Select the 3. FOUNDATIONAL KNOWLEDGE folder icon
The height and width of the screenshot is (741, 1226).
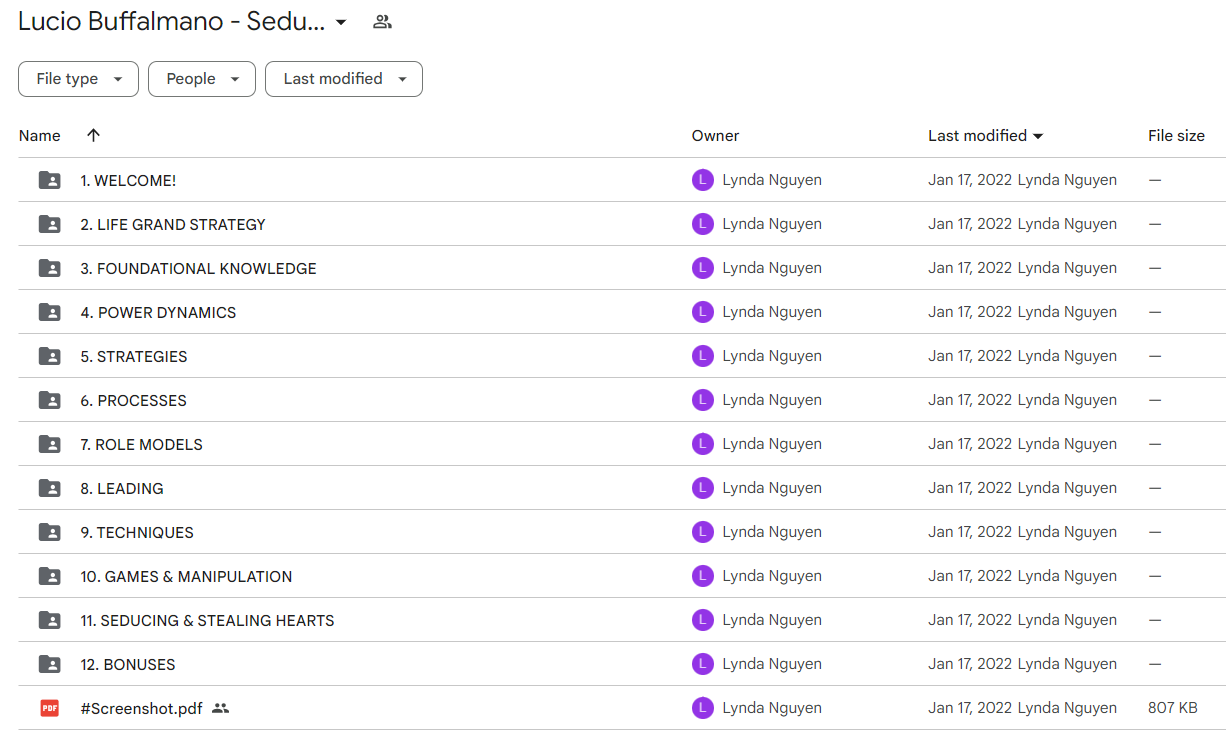pyautogui.click(x=49, y=268)
